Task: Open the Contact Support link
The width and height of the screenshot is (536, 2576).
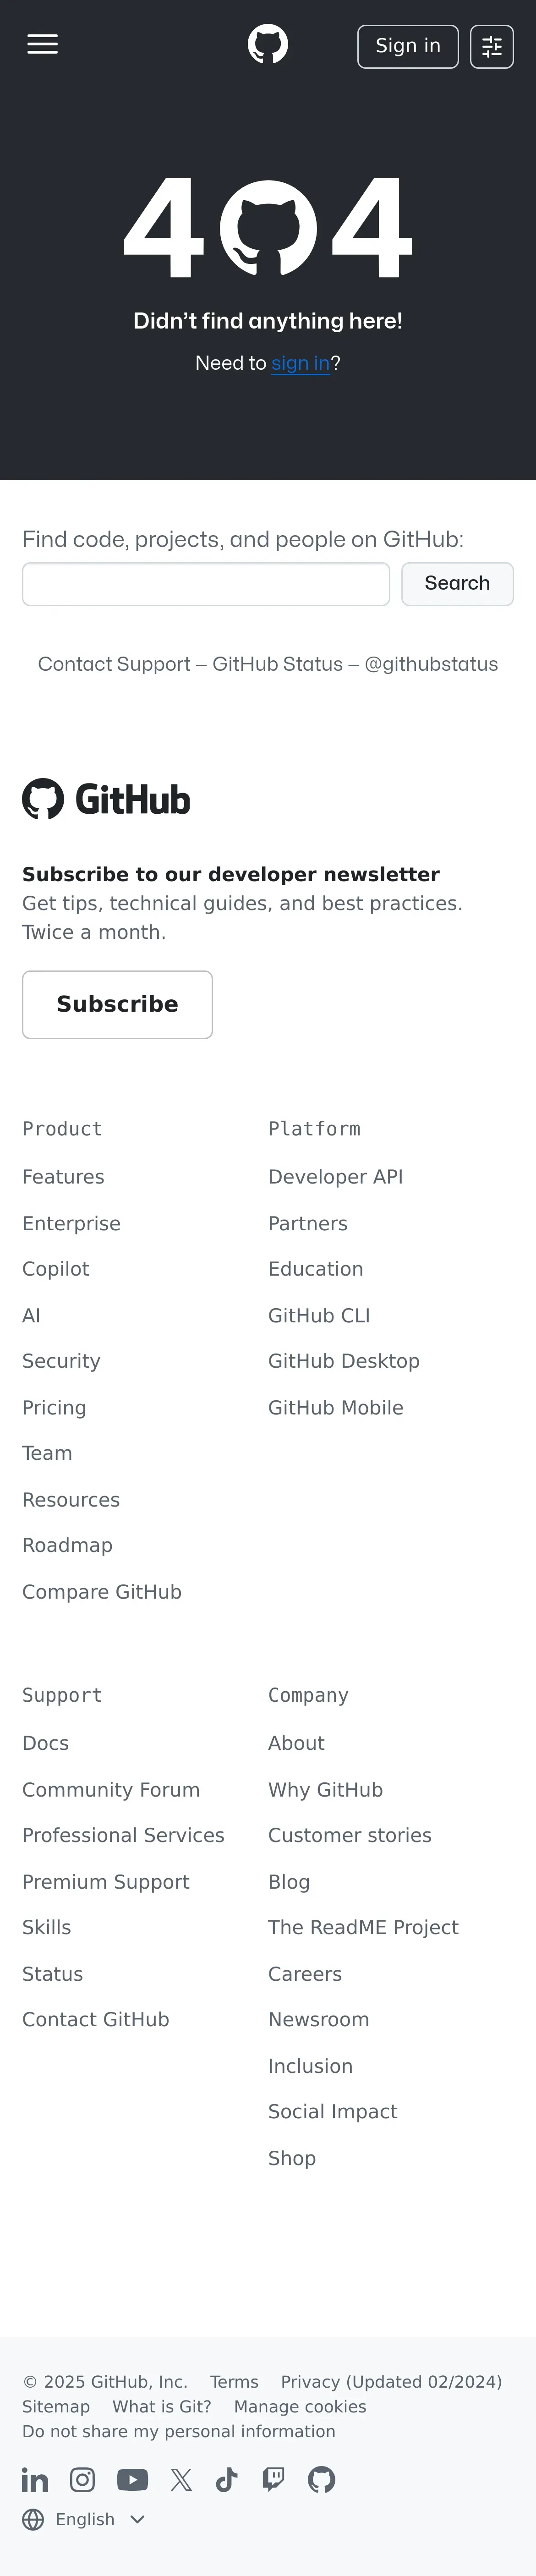Action: 114,664
